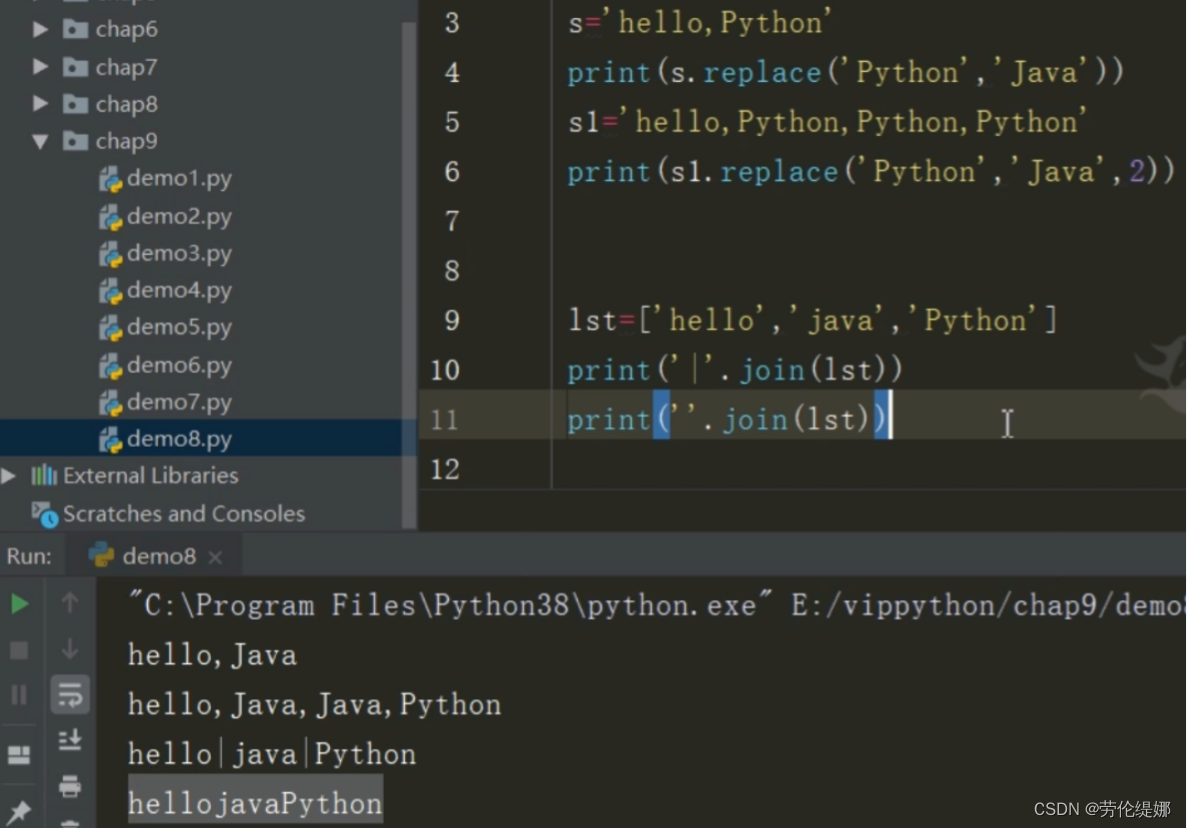Select demo8.py in the project tree
This screenshot has width=1187, height=828.
point(179,439)
